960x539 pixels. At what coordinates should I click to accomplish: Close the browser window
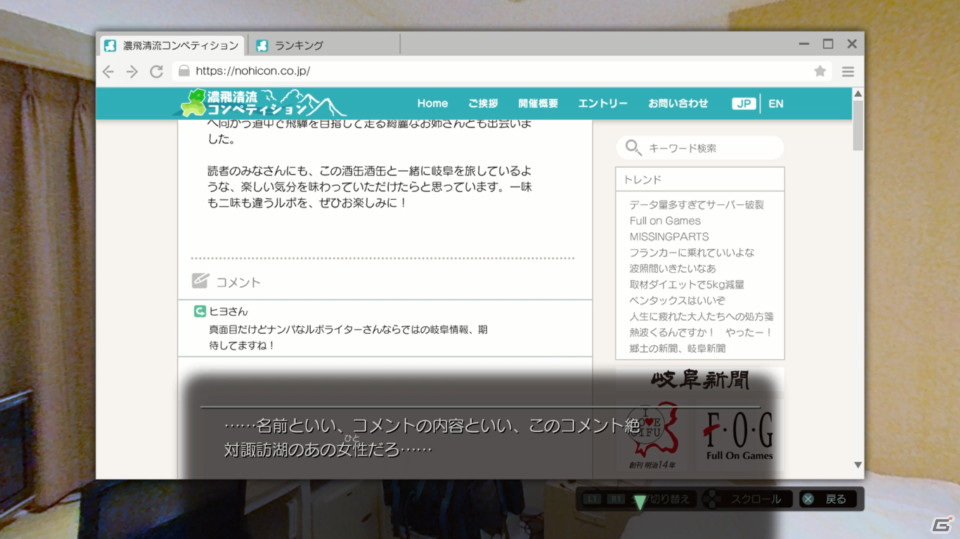(852, 44)
